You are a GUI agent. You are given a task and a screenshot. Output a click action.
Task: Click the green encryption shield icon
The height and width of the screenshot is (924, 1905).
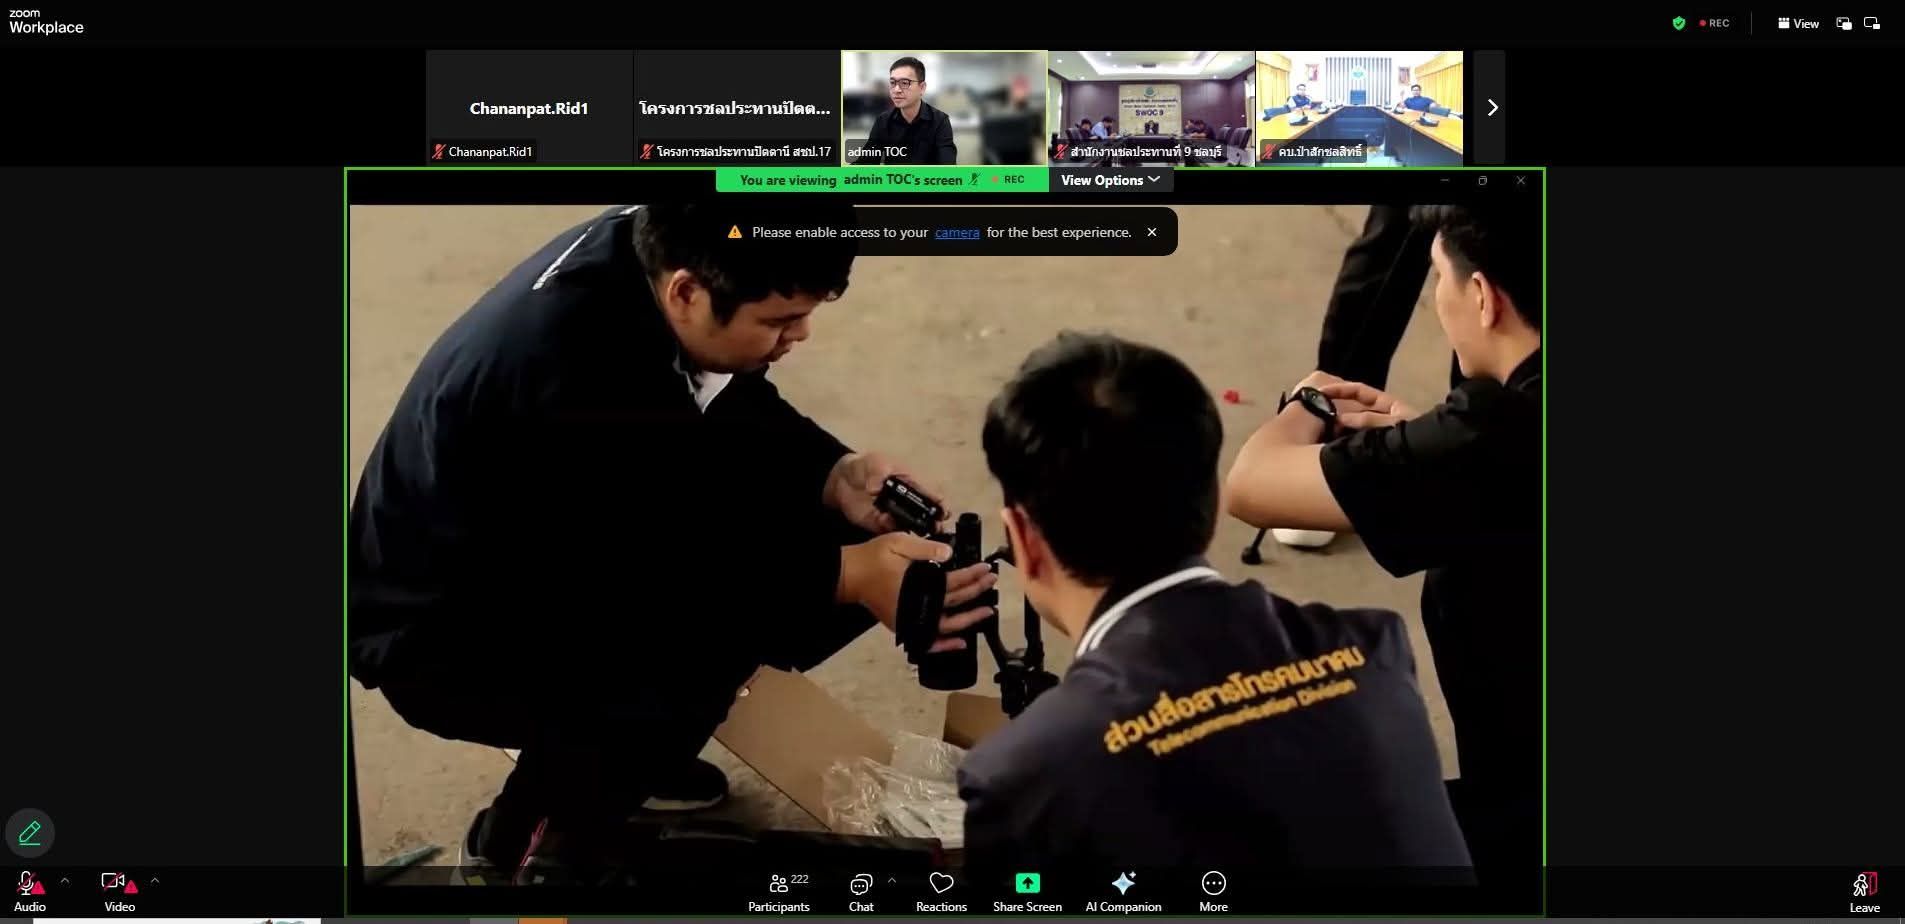(1679, 23)
